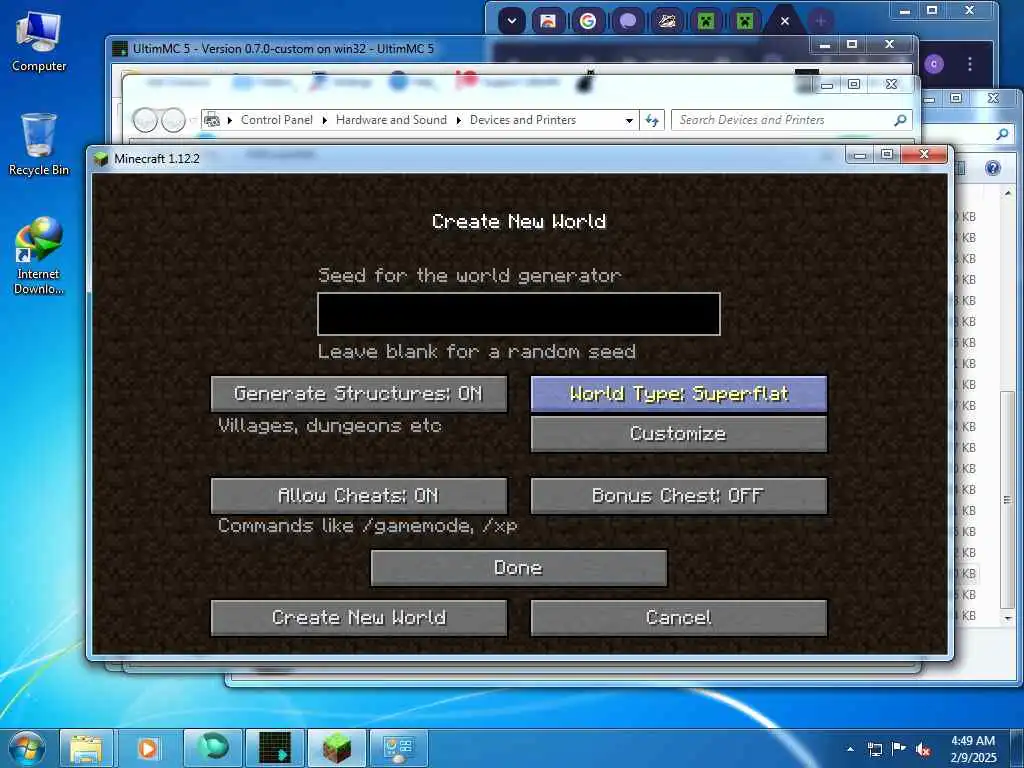Screen dimensions: 1024x768
Task: Open Control Panel devices taskbar icon
Action: (x=399, y=748)
